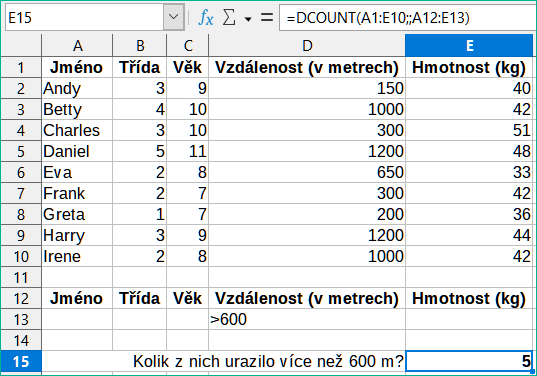Viewport: 537px width, 376px height.
Task: Select the cell with name Charles
Action: 77,130
